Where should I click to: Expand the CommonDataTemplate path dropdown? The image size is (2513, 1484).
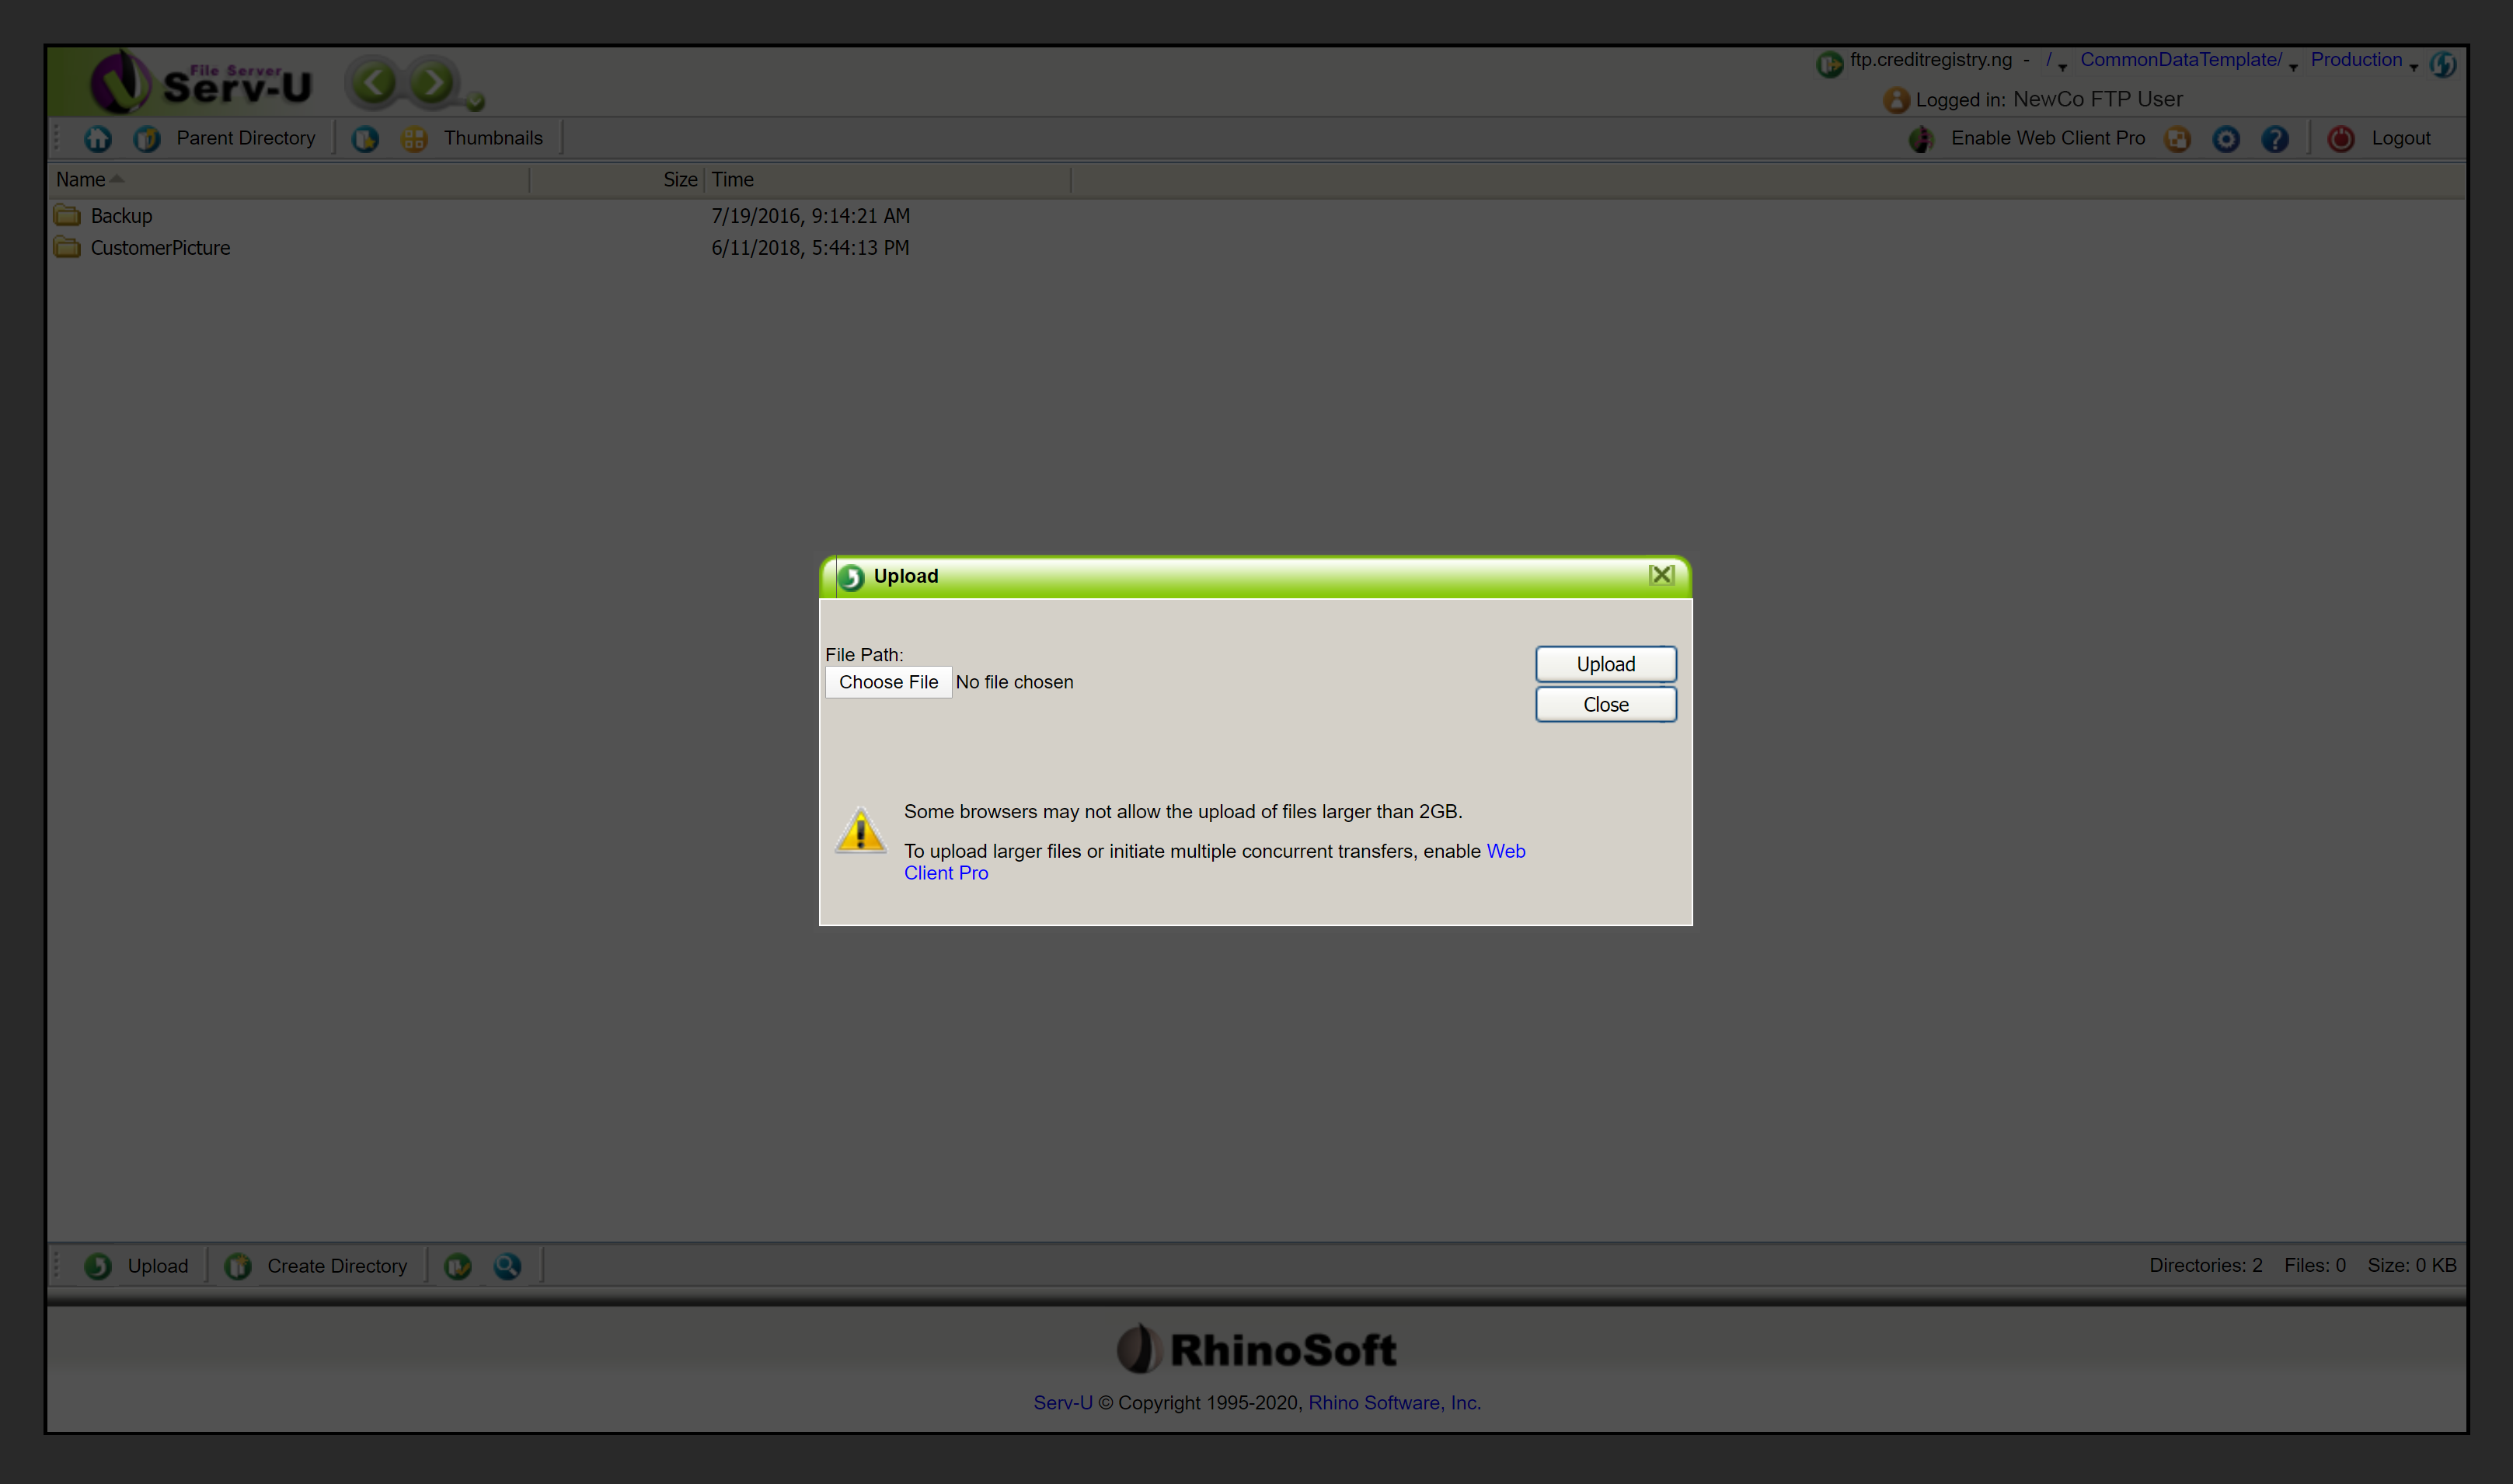(2293, 67)
